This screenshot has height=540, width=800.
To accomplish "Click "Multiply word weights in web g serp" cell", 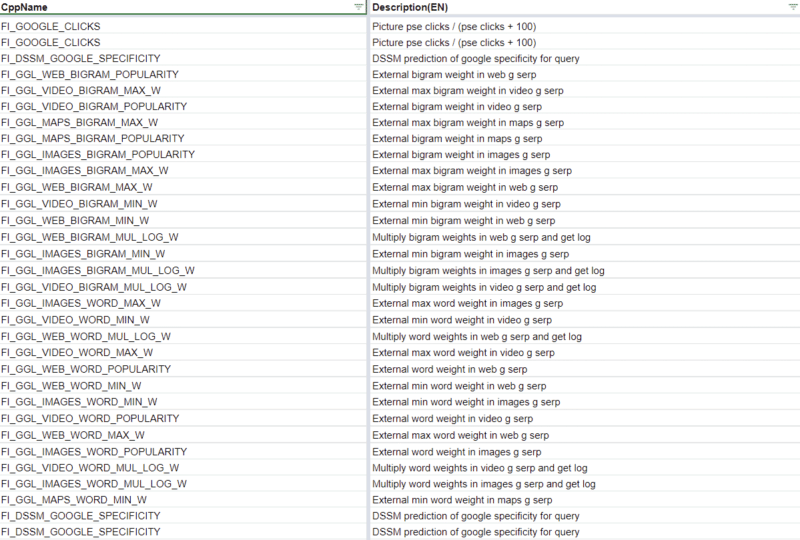I will pyautogui.click(x=584, y=336).
